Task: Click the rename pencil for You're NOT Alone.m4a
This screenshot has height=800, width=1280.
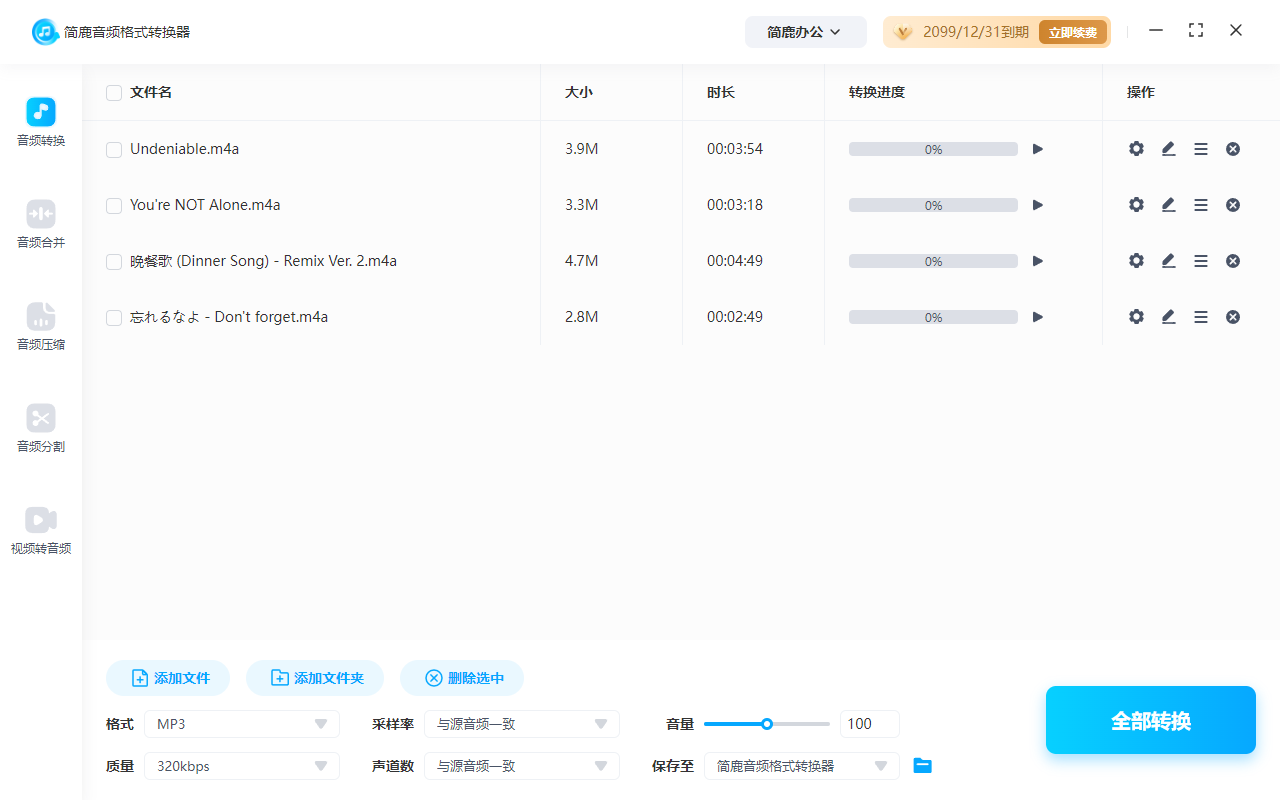Action: coord(1168,204)
